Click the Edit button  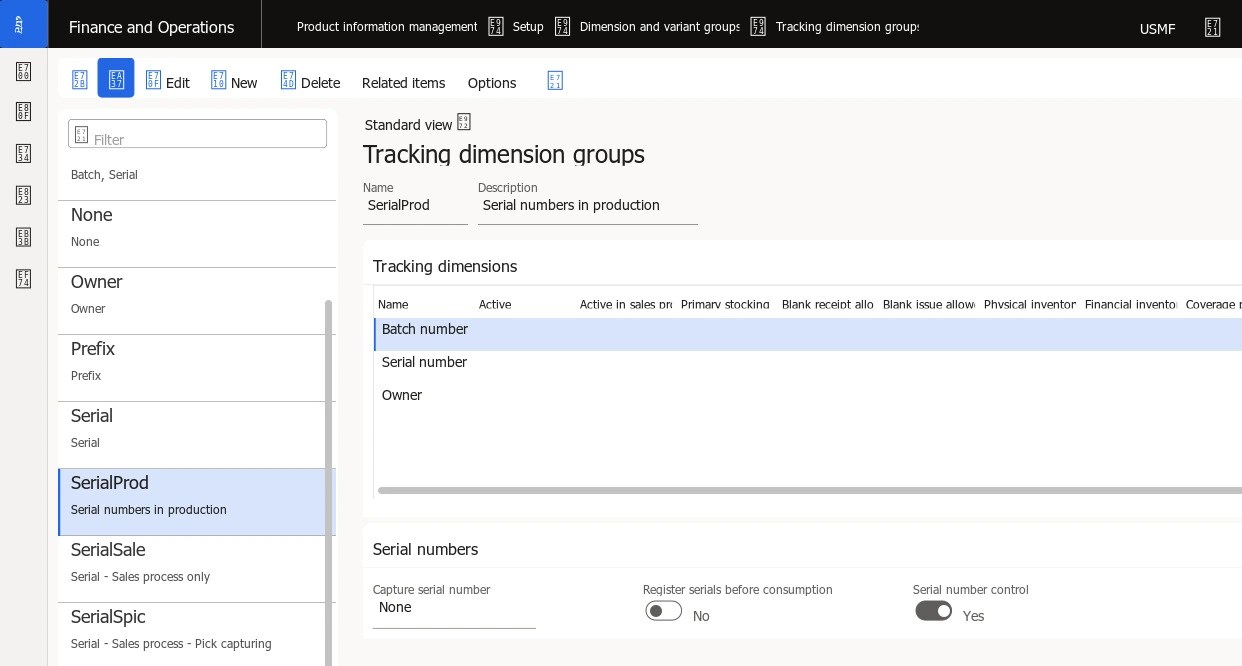167,82
